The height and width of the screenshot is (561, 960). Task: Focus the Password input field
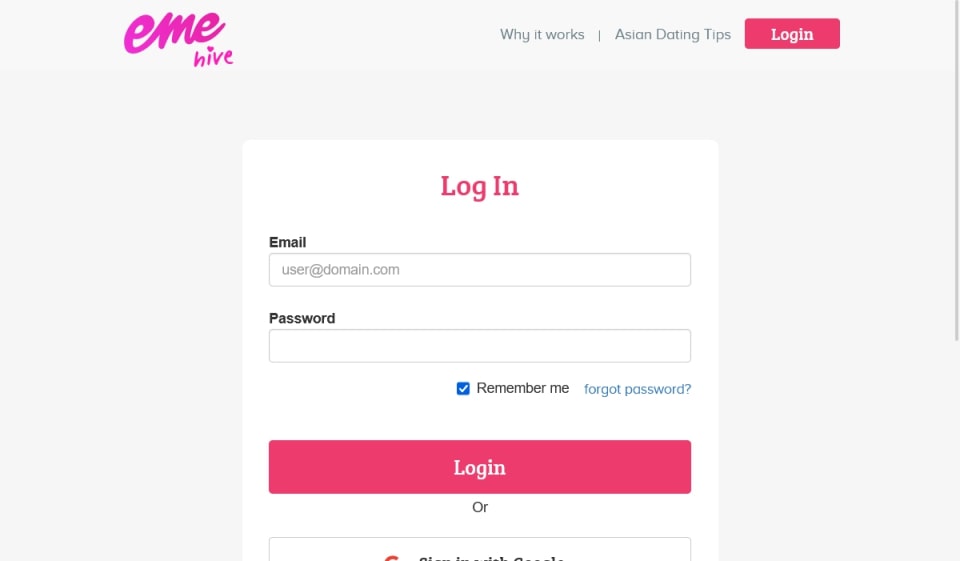point(479,346)
